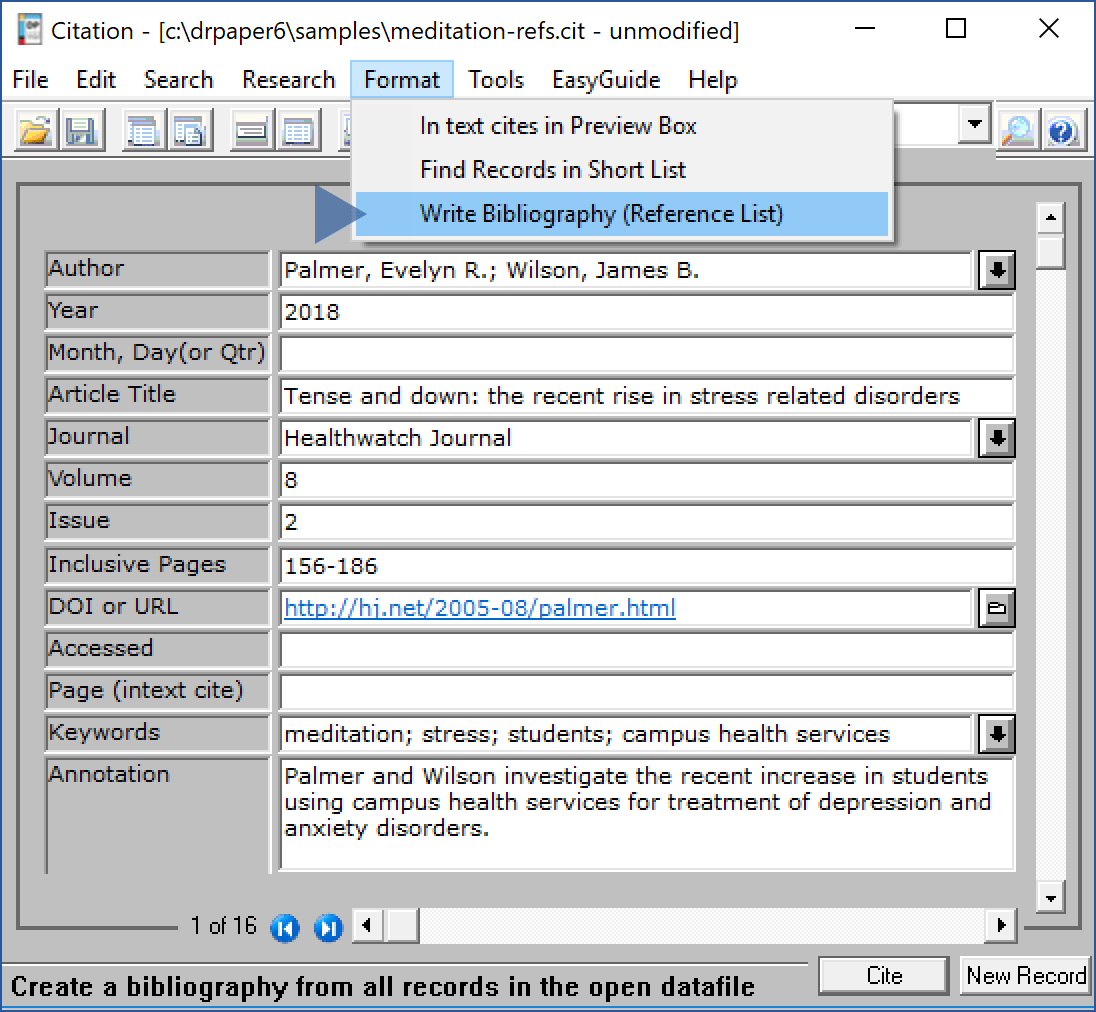Screen dimensions: 1096x1012
Task: Click the open file folder icon
Action: 36,131
